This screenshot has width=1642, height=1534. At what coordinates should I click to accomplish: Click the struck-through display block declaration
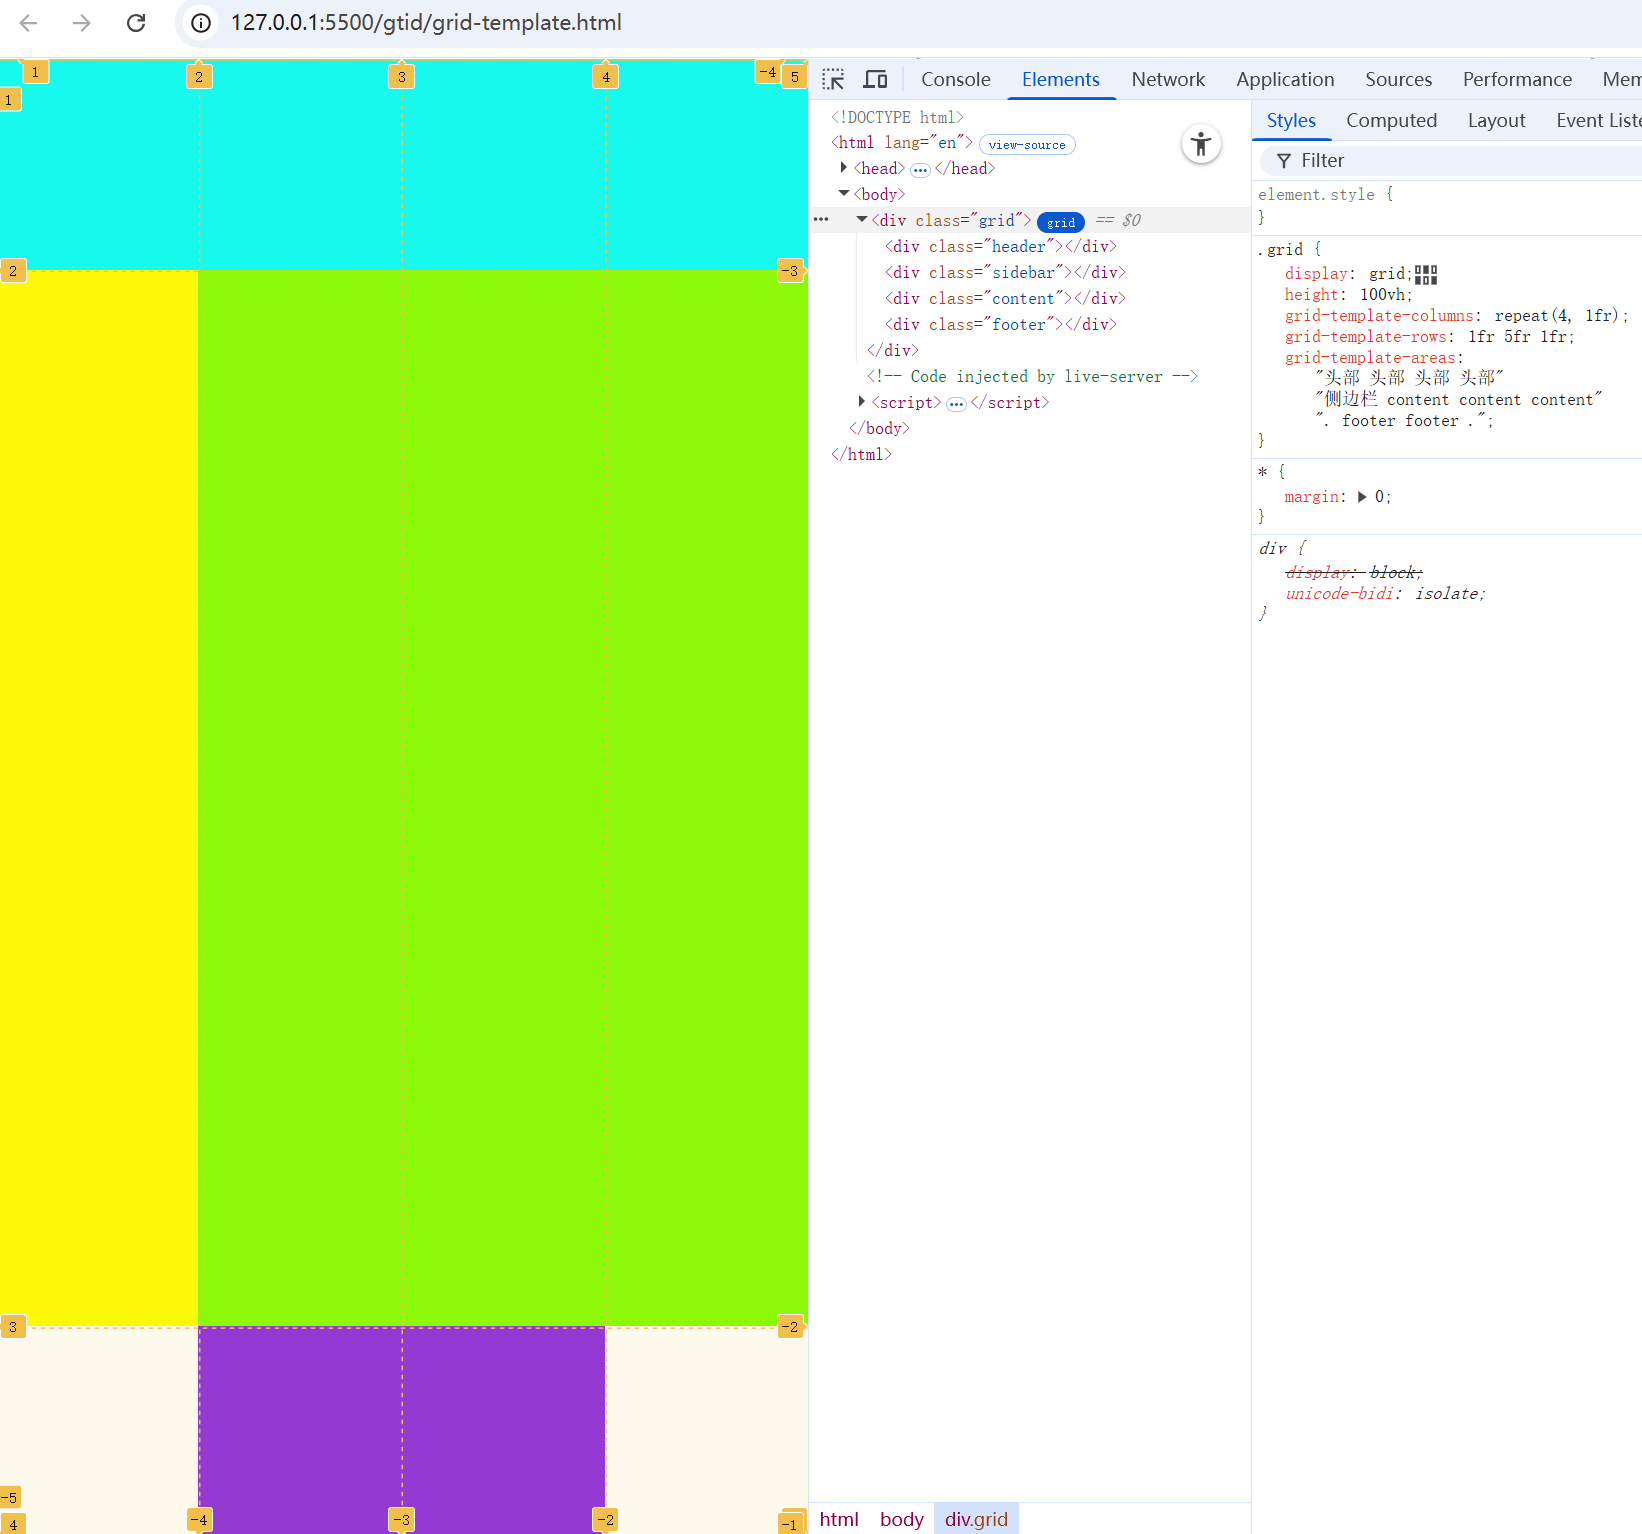point(1353,572)
